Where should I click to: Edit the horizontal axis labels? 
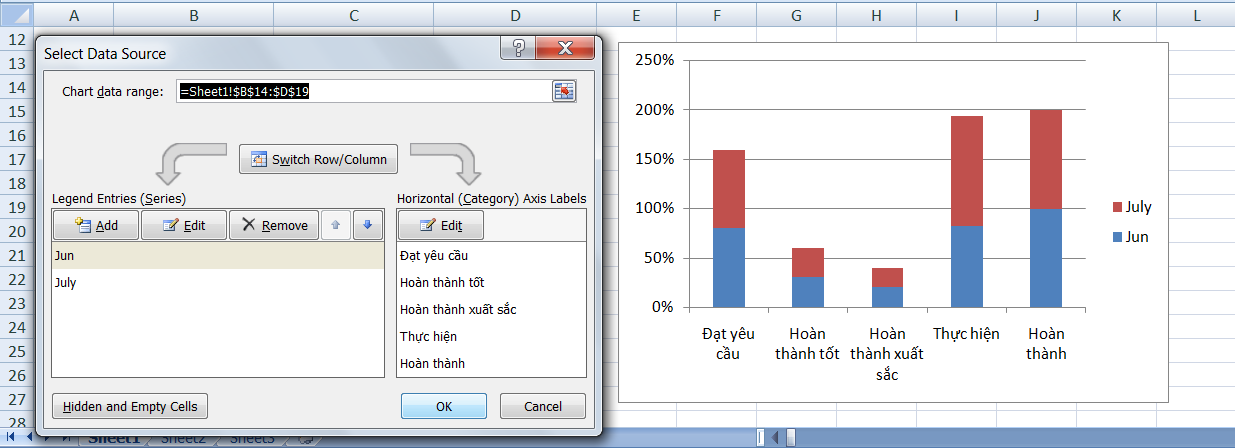click(x=441, y=225)
